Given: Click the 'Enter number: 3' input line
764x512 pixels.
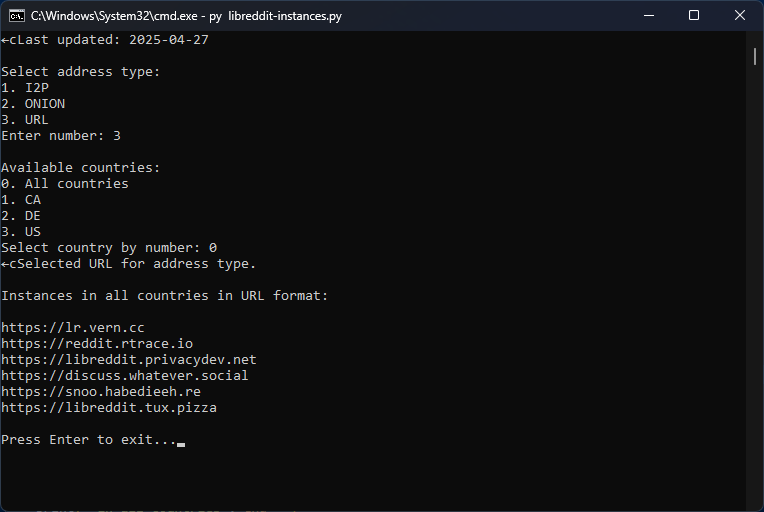Looking at the screenshot, I should pyautogui.click(x=61, y=136).
